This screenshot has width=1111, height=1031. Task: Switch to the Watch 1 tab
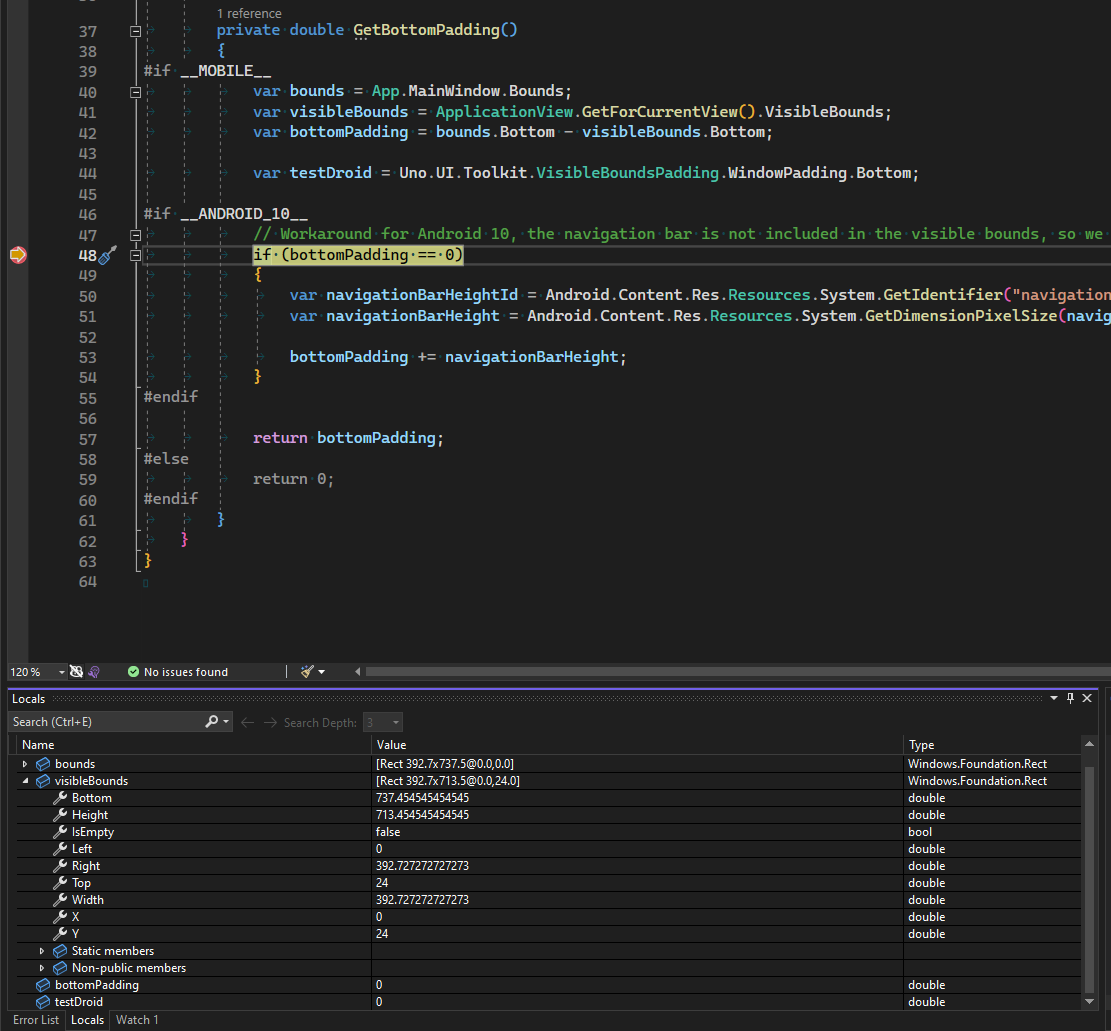click(137, 1019)
